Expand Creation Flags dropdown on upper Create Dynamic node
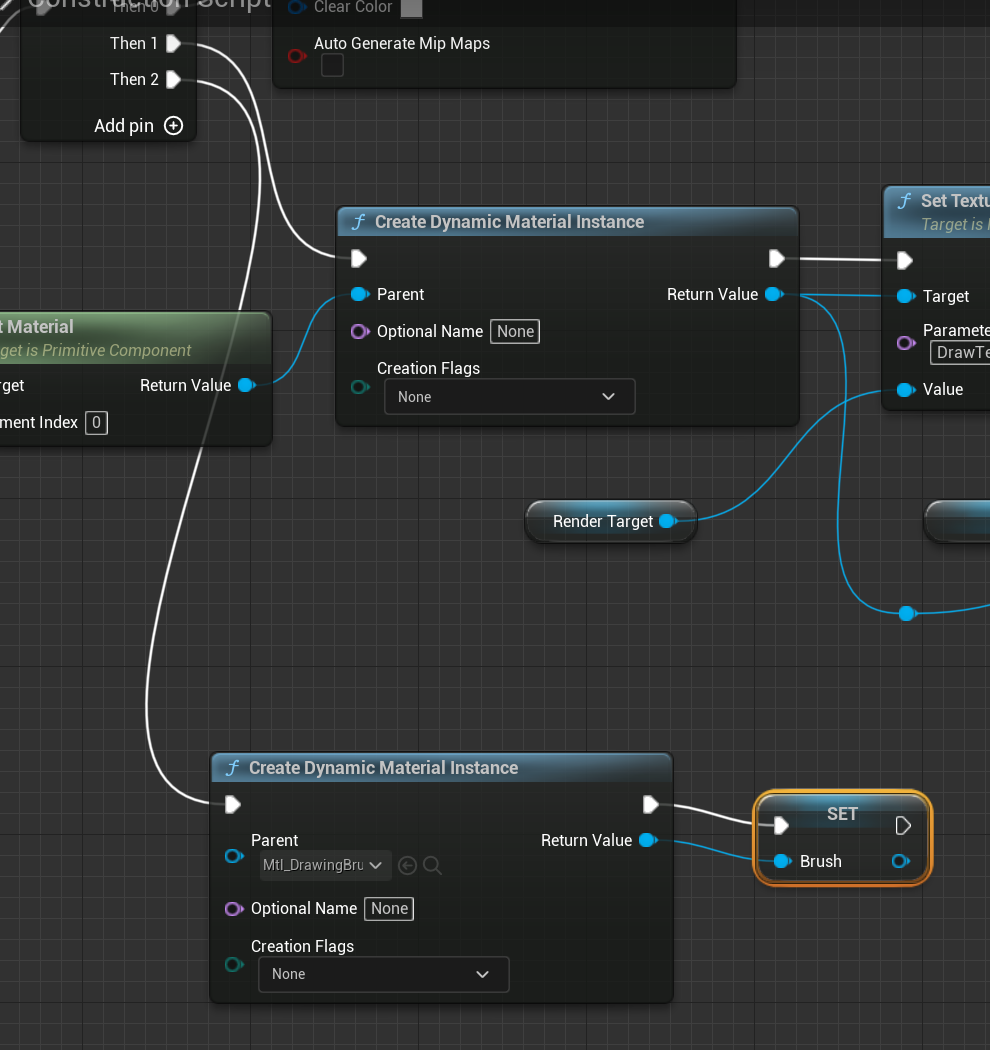The image size is (990, 1050). click(x=509, y=397)
